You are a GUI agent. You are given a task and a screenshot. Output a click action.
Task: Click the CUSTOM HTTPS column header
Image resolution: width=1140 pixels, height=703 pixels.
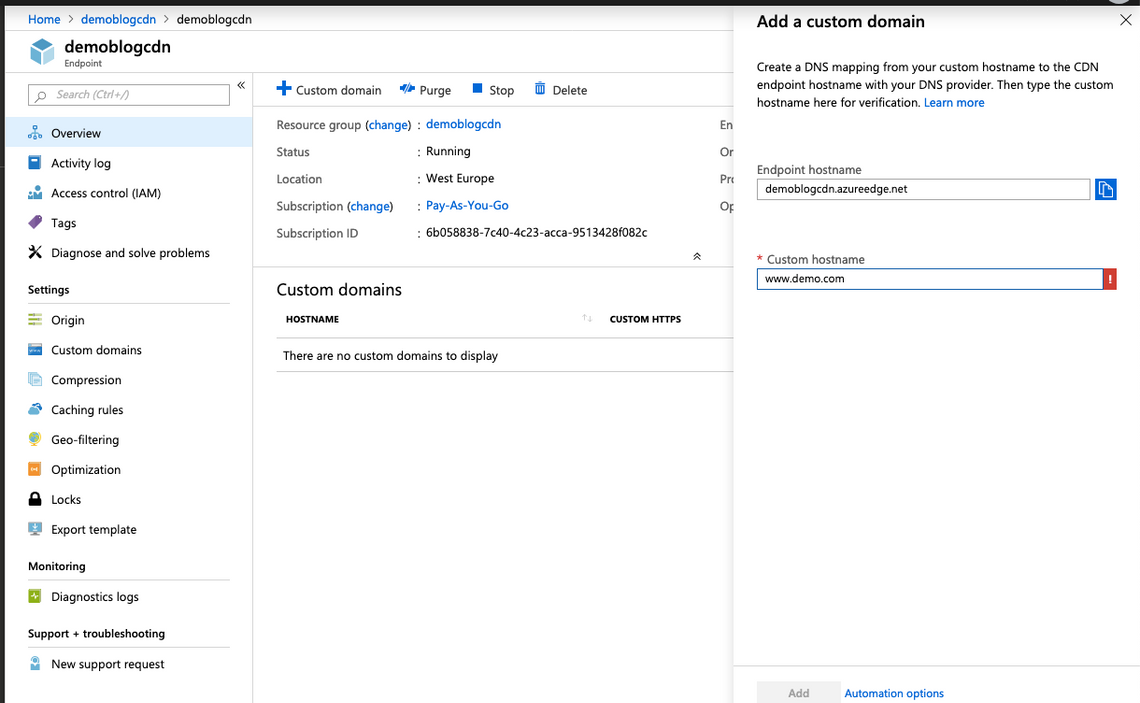pos(645,318)
